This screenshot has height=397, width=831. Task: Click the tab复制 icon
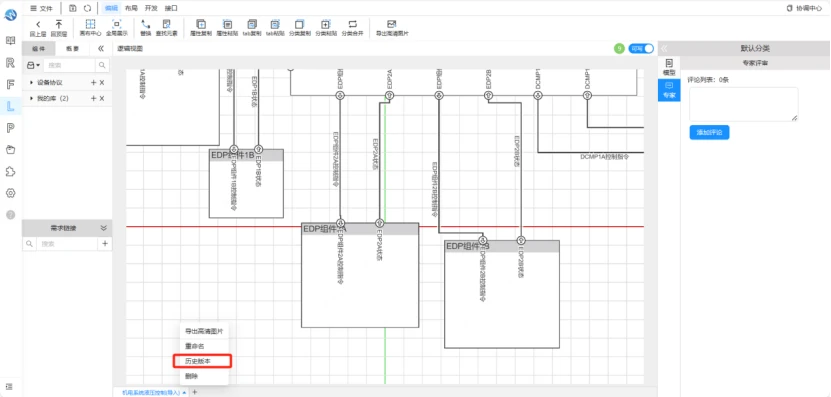pyautogui.click(x=252, y=24)
